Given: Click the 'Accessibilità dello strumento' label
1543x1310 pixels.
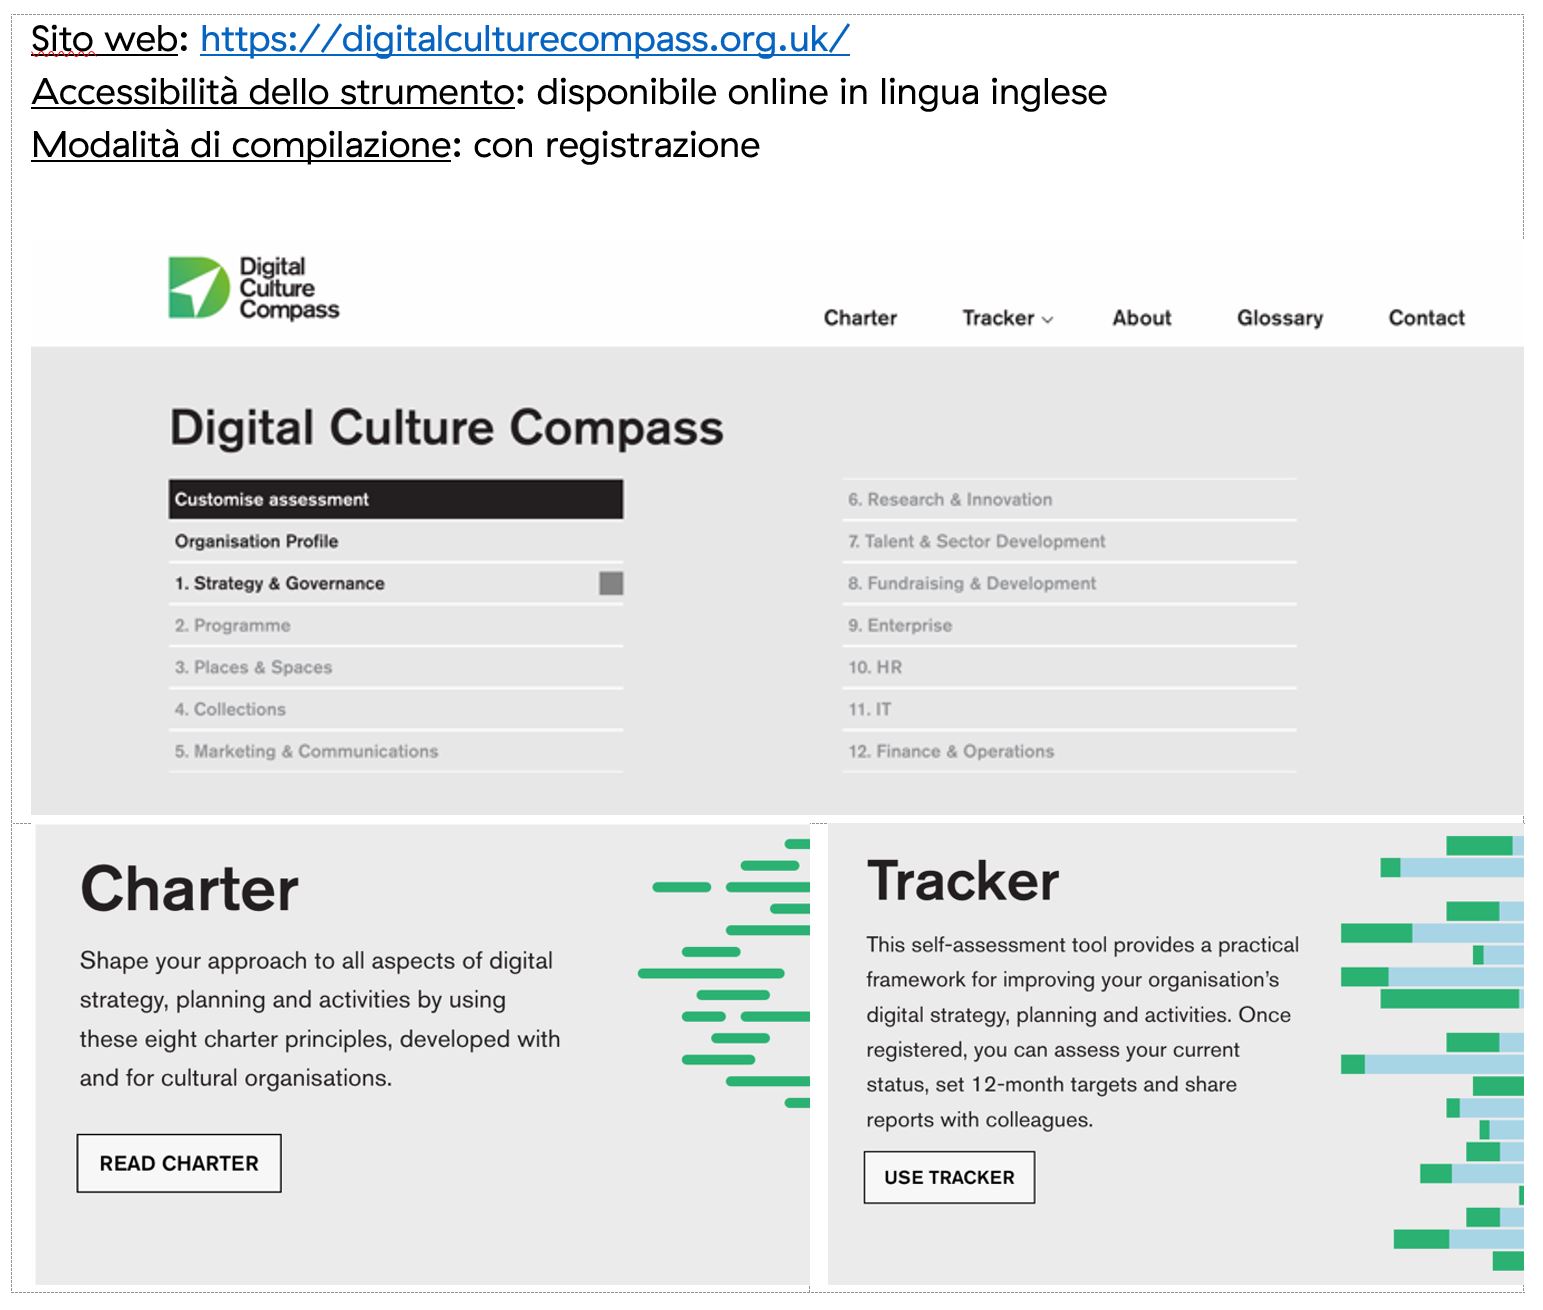Looking at the screenshot, I should (x=273, y=92).
